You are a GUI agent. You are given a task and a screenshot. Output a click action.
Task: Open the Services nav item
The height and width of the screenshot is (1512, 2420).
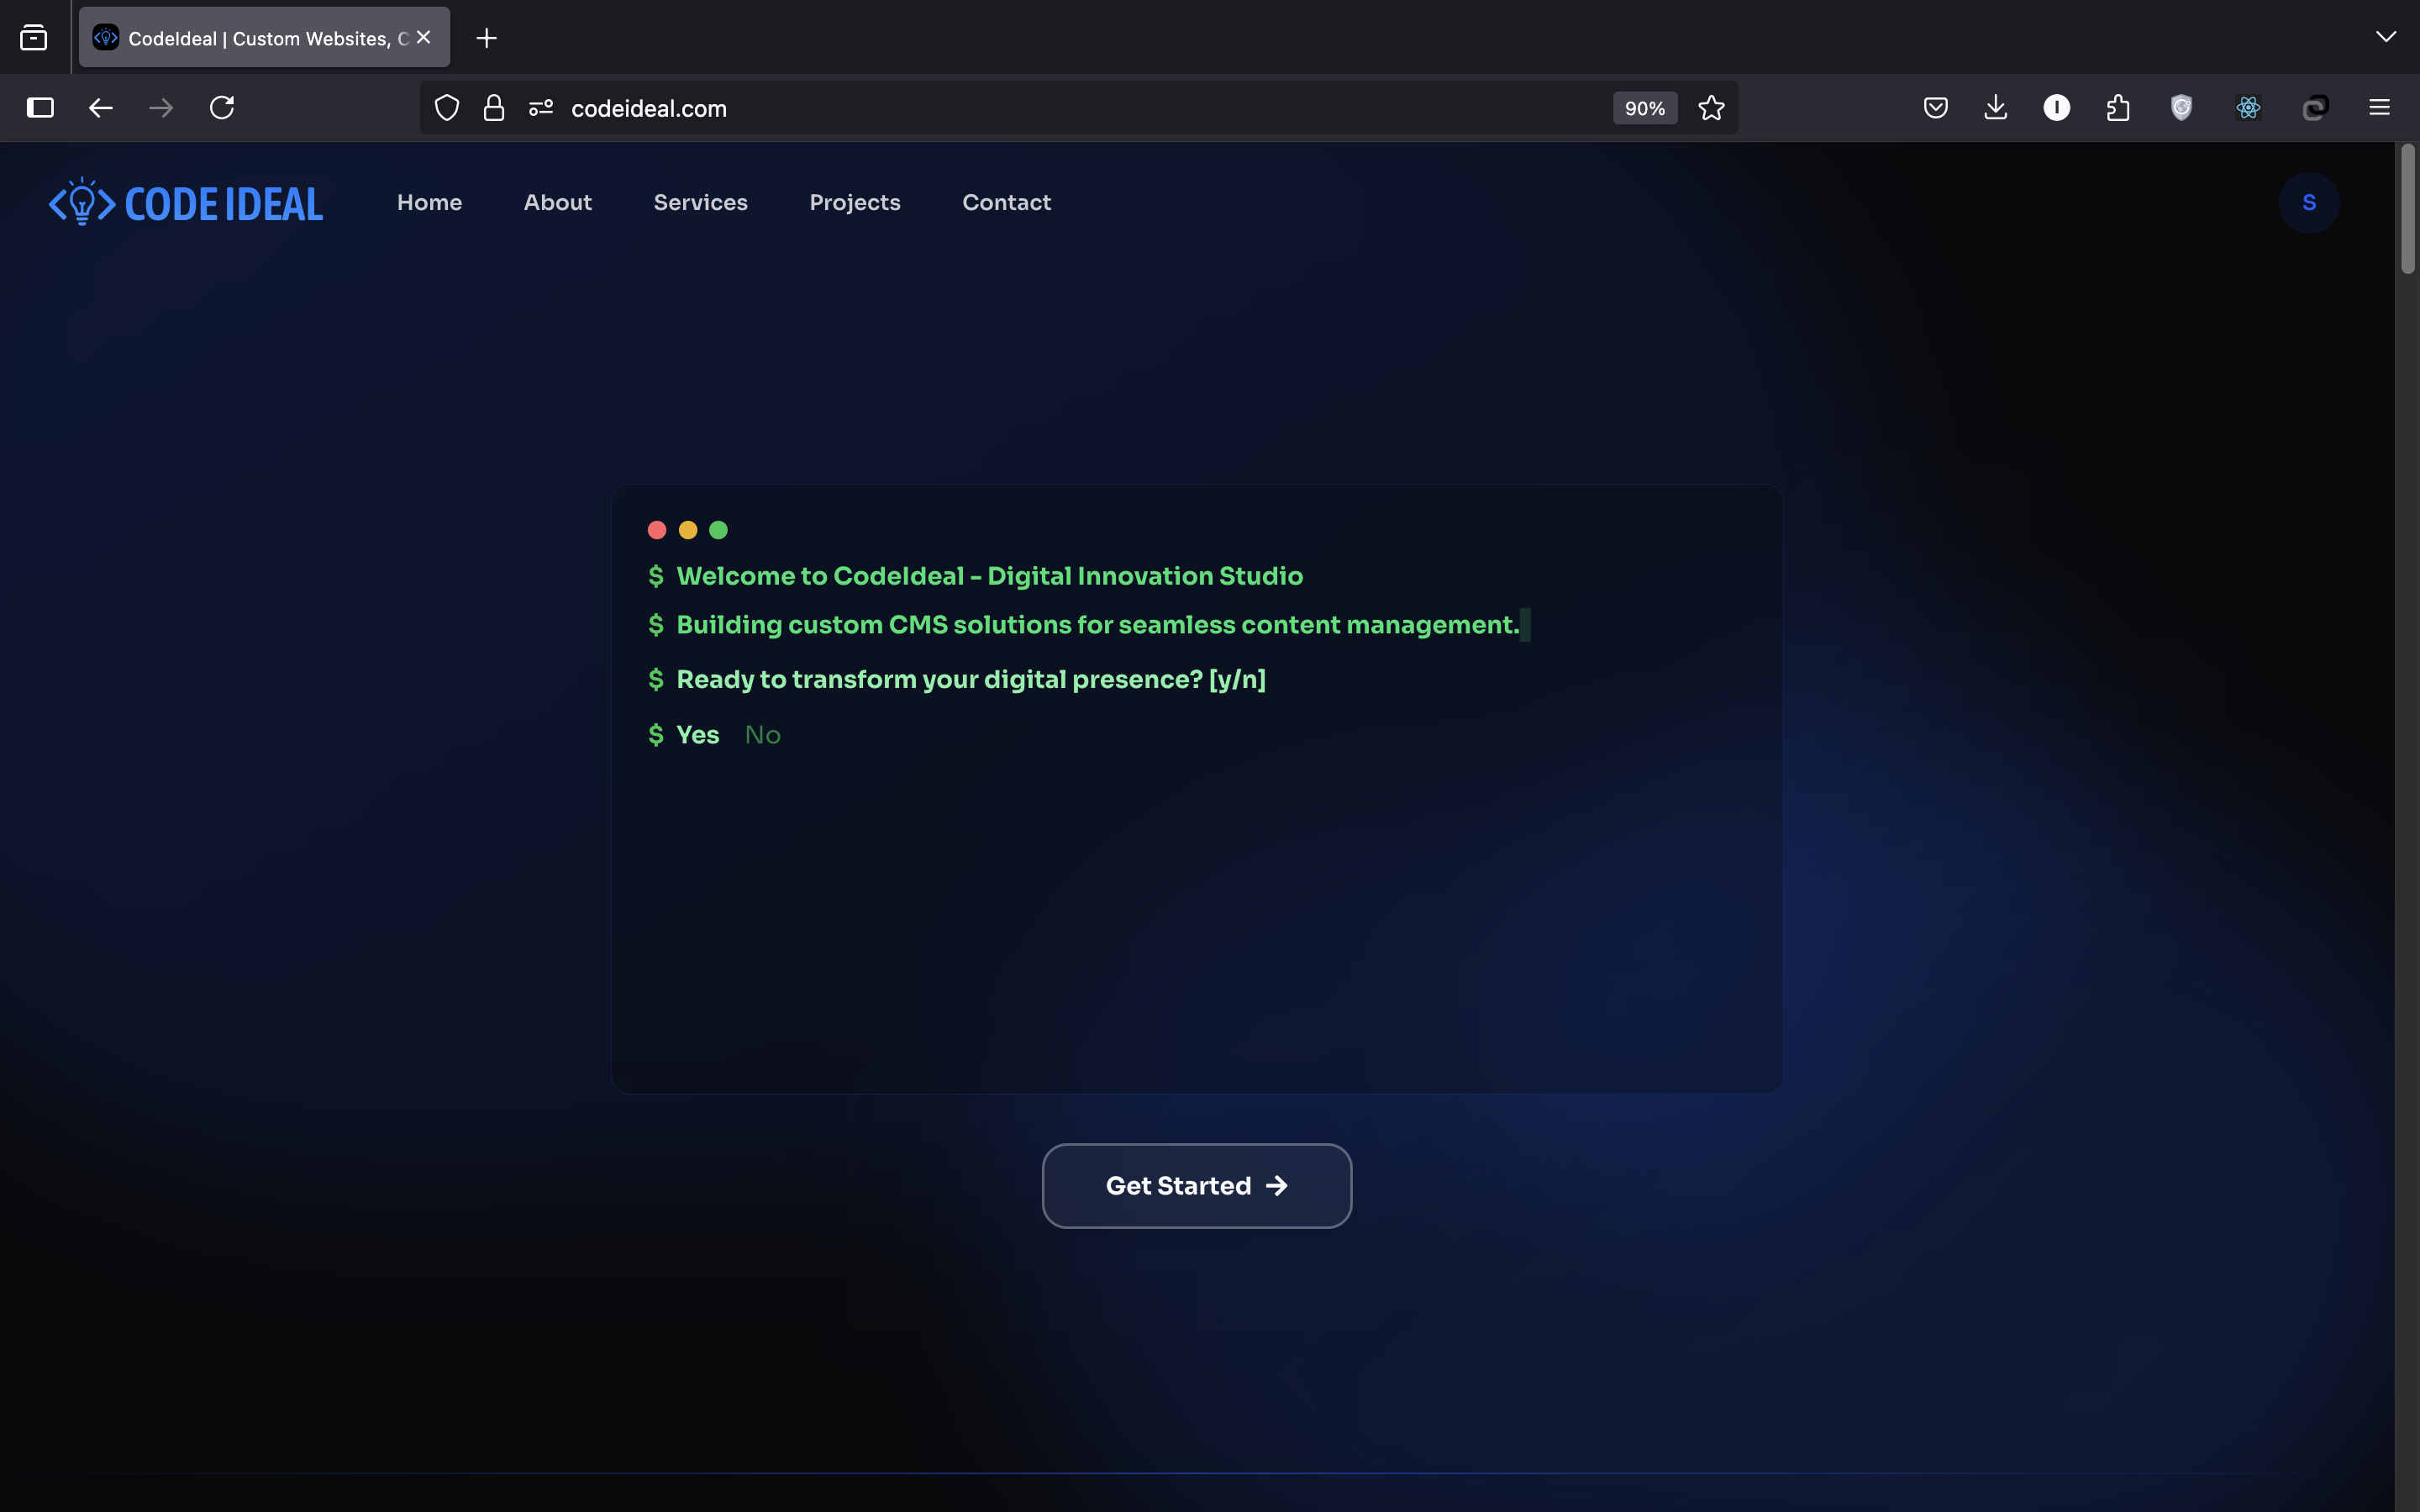coord(700,203)
